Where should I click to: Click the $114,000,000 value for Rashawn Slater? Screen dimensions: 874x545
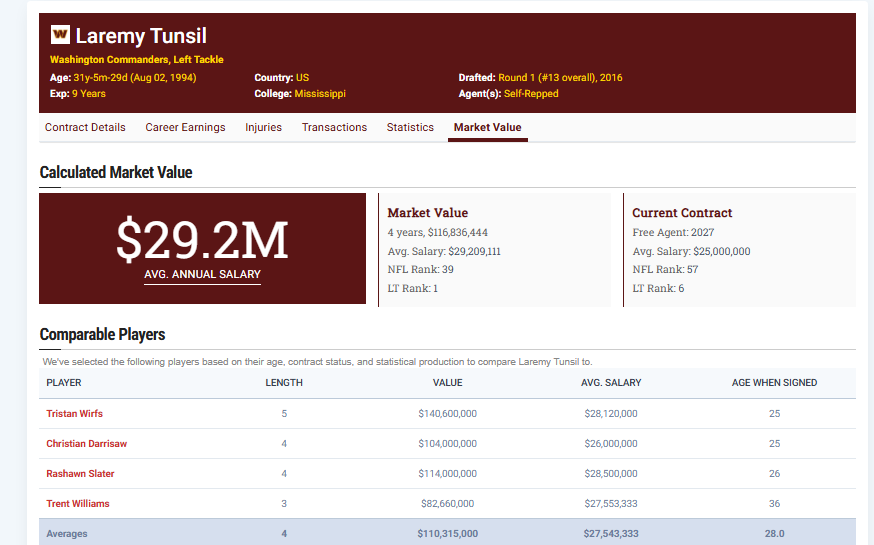[448, 474]
